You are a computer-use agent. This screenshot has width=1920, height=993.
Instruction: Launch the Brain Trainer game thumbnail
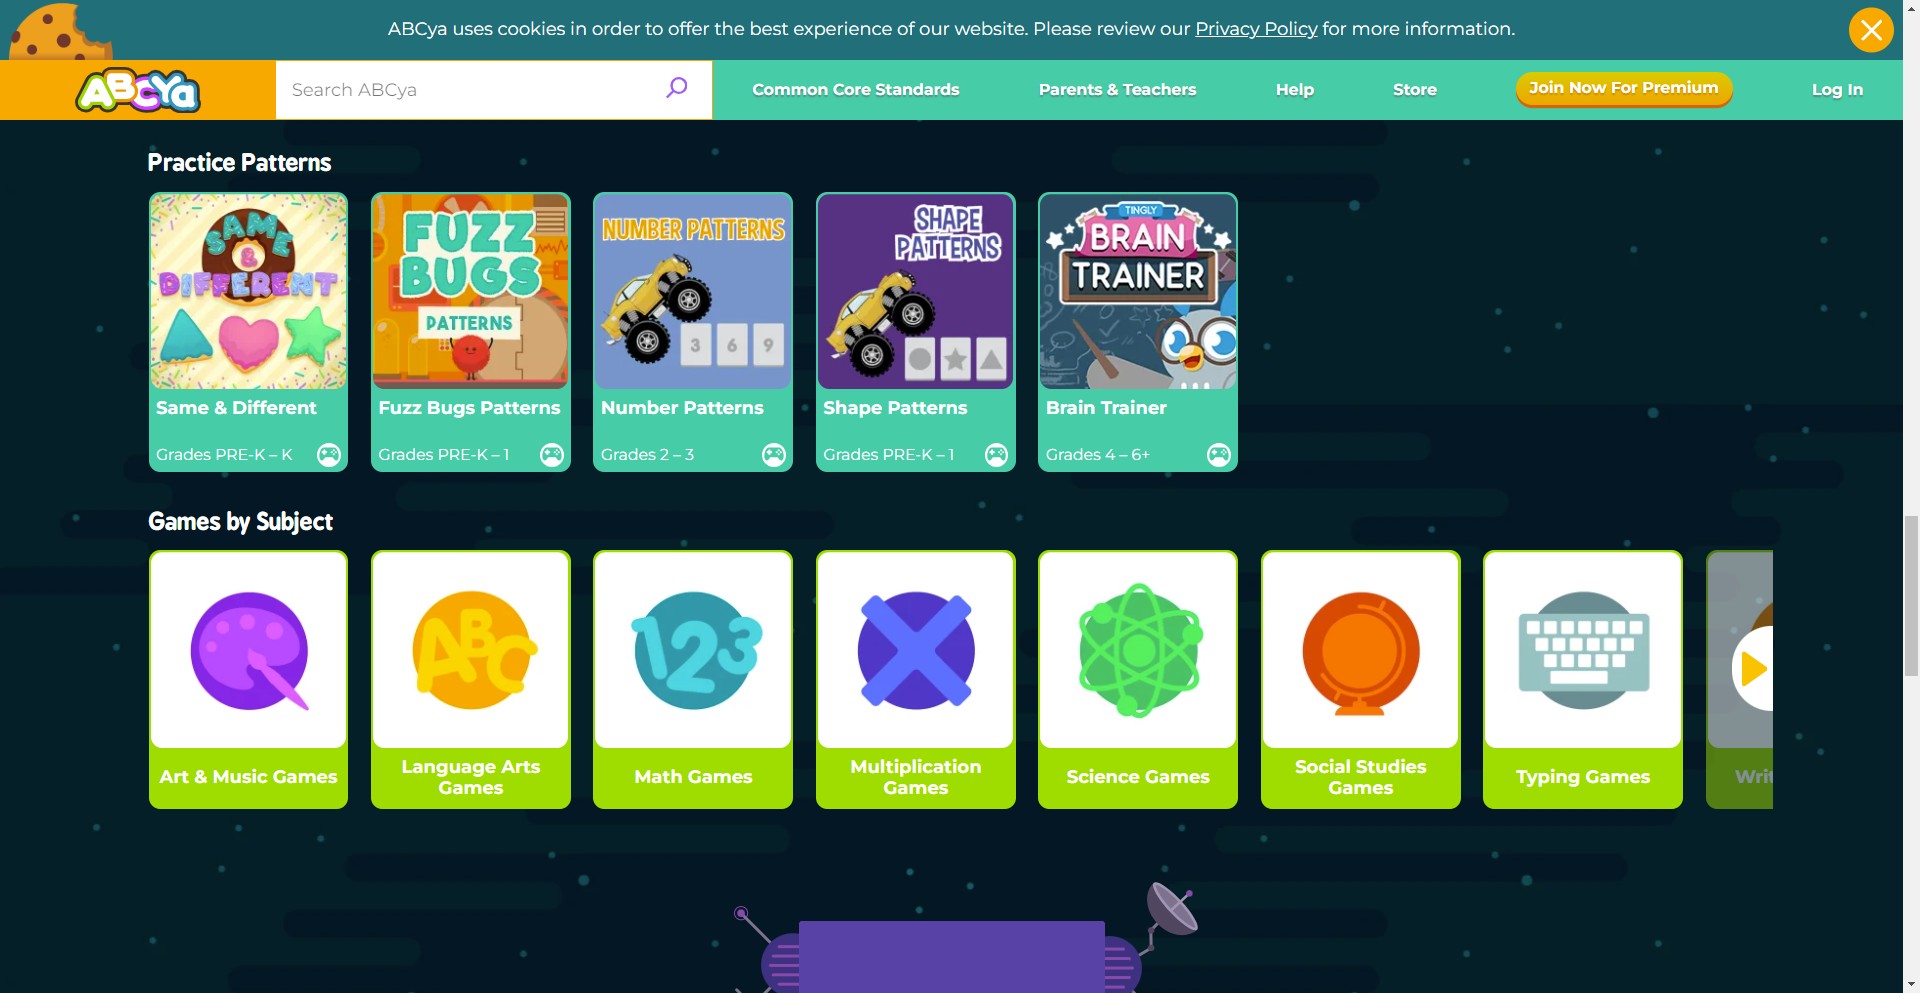coord(1138,292)
